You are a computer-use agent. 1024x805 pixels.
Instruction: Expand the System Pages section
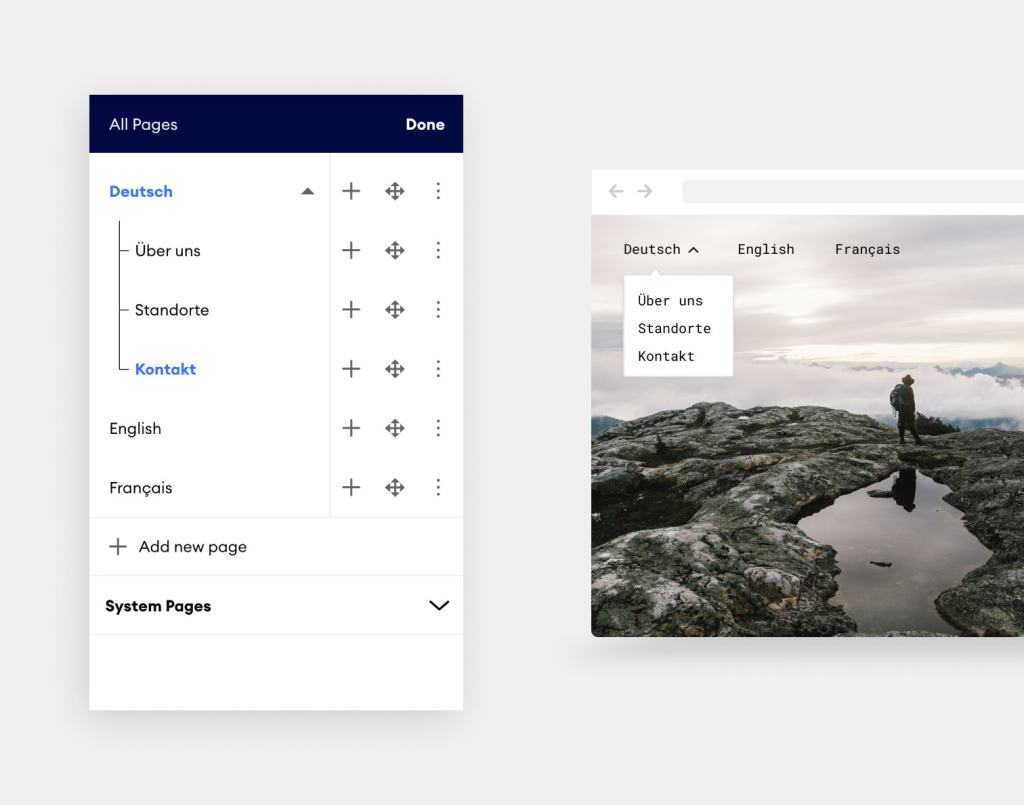click(x=439, y=605)
